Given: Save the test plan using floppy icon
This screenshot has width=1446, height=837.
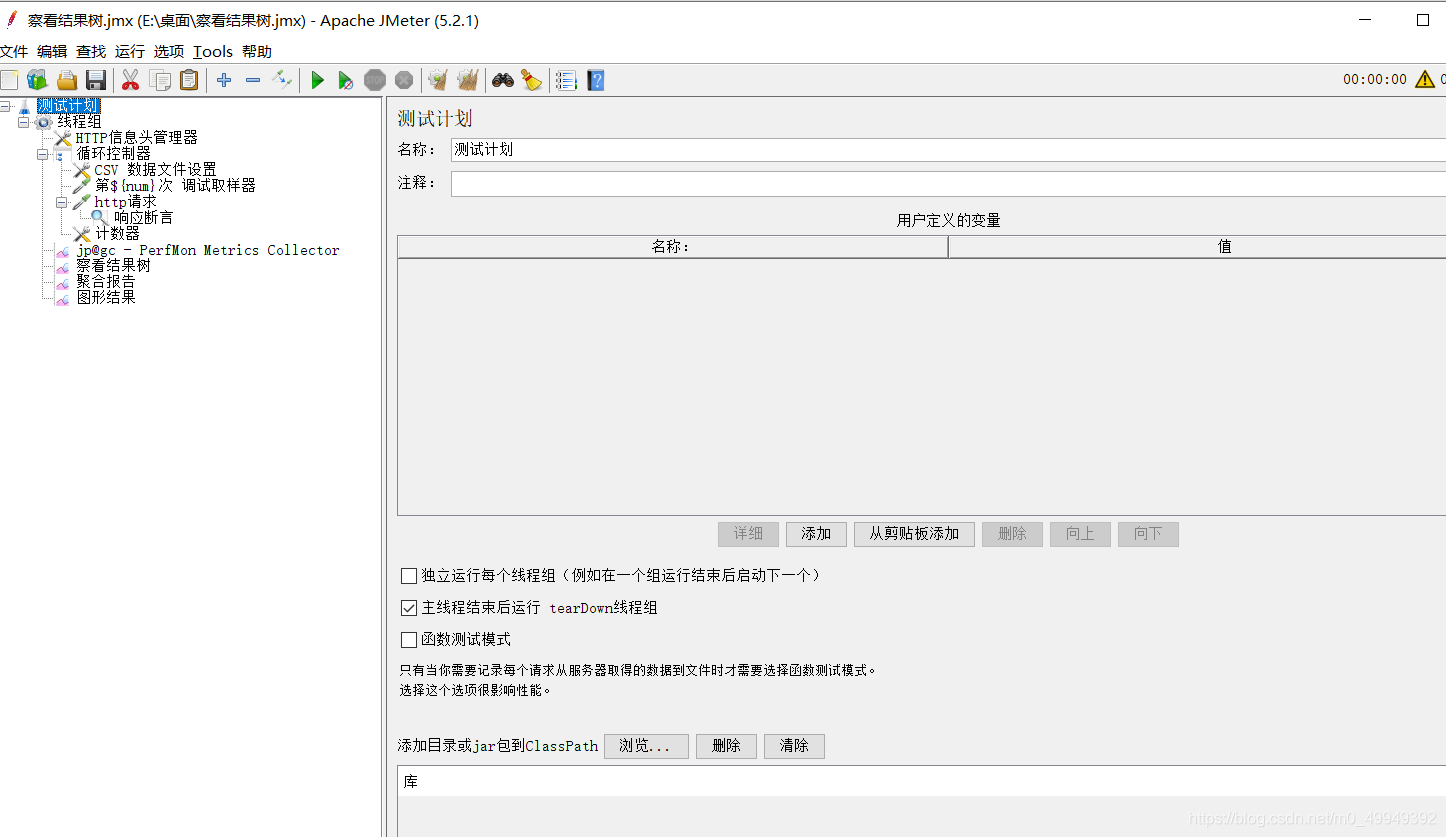Looking at the screenshot, I should [96, 80].
